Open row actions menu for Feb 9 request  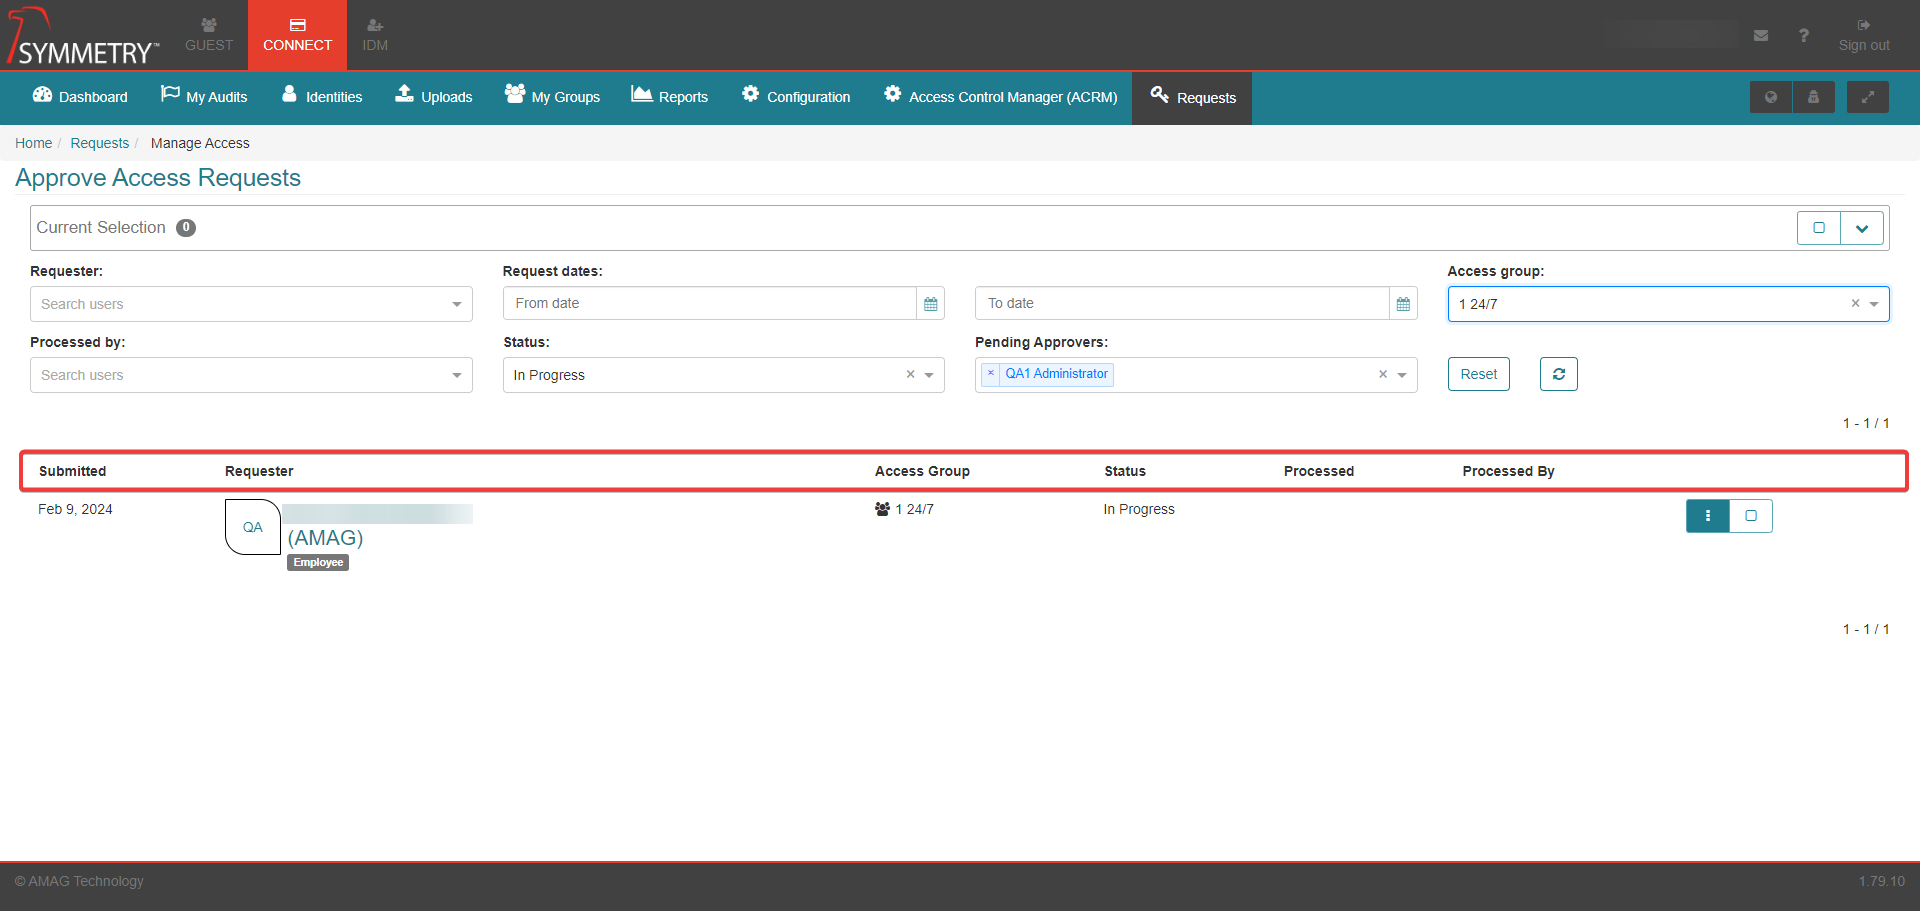click(1708, 516)
